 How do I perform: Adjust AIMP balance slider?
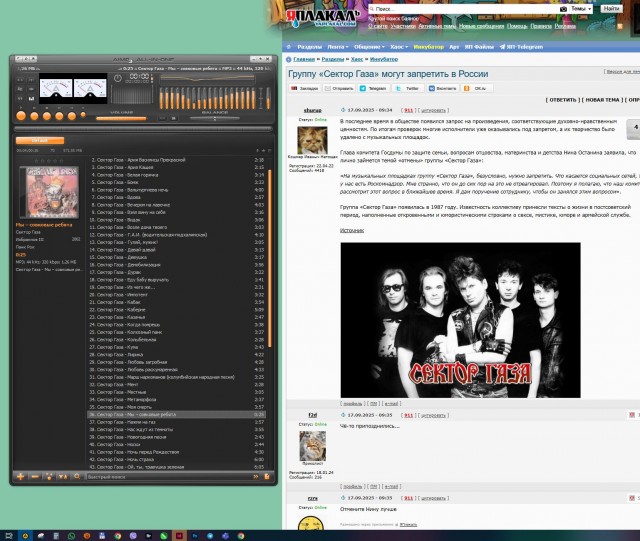coord(215,118)
